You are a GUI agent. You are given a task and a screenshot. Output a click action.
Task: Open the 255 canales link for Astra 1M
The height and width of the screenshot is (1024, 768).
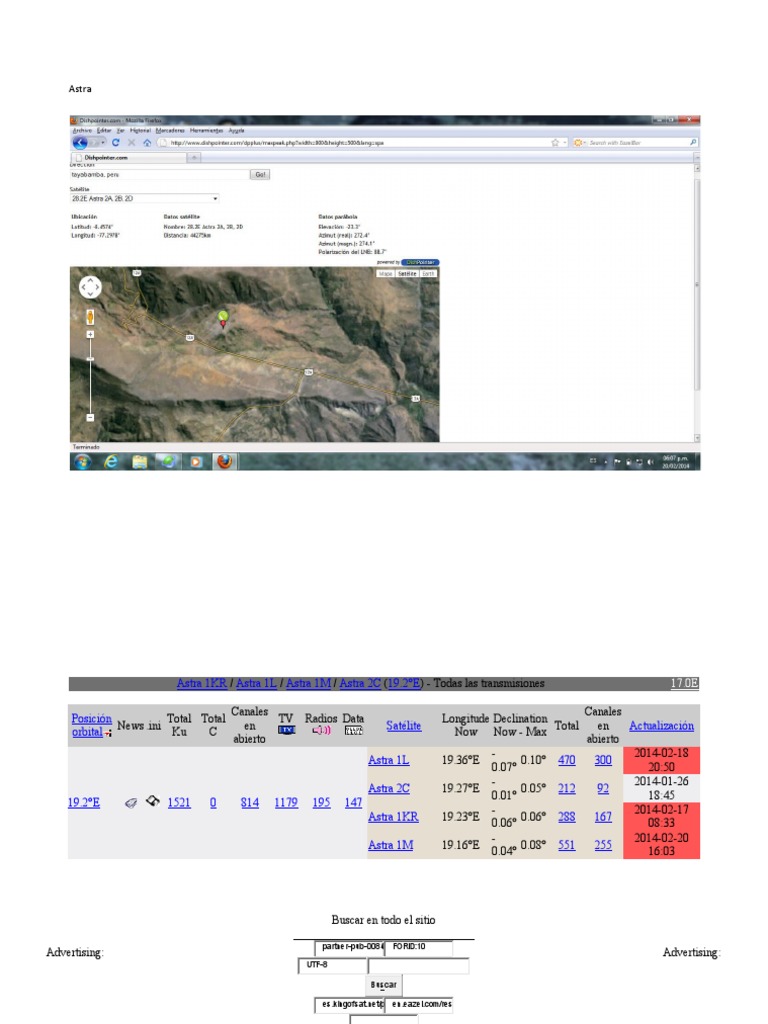pos(603,845)
